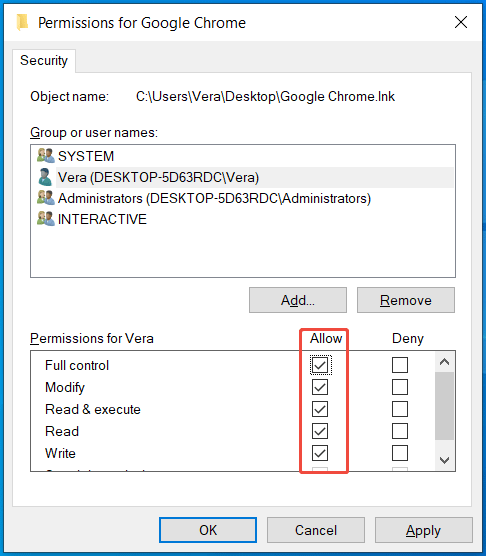Viewport: 486px width, 556px height.
Task: Check Deny box for Full control
Action: point(400,365)
